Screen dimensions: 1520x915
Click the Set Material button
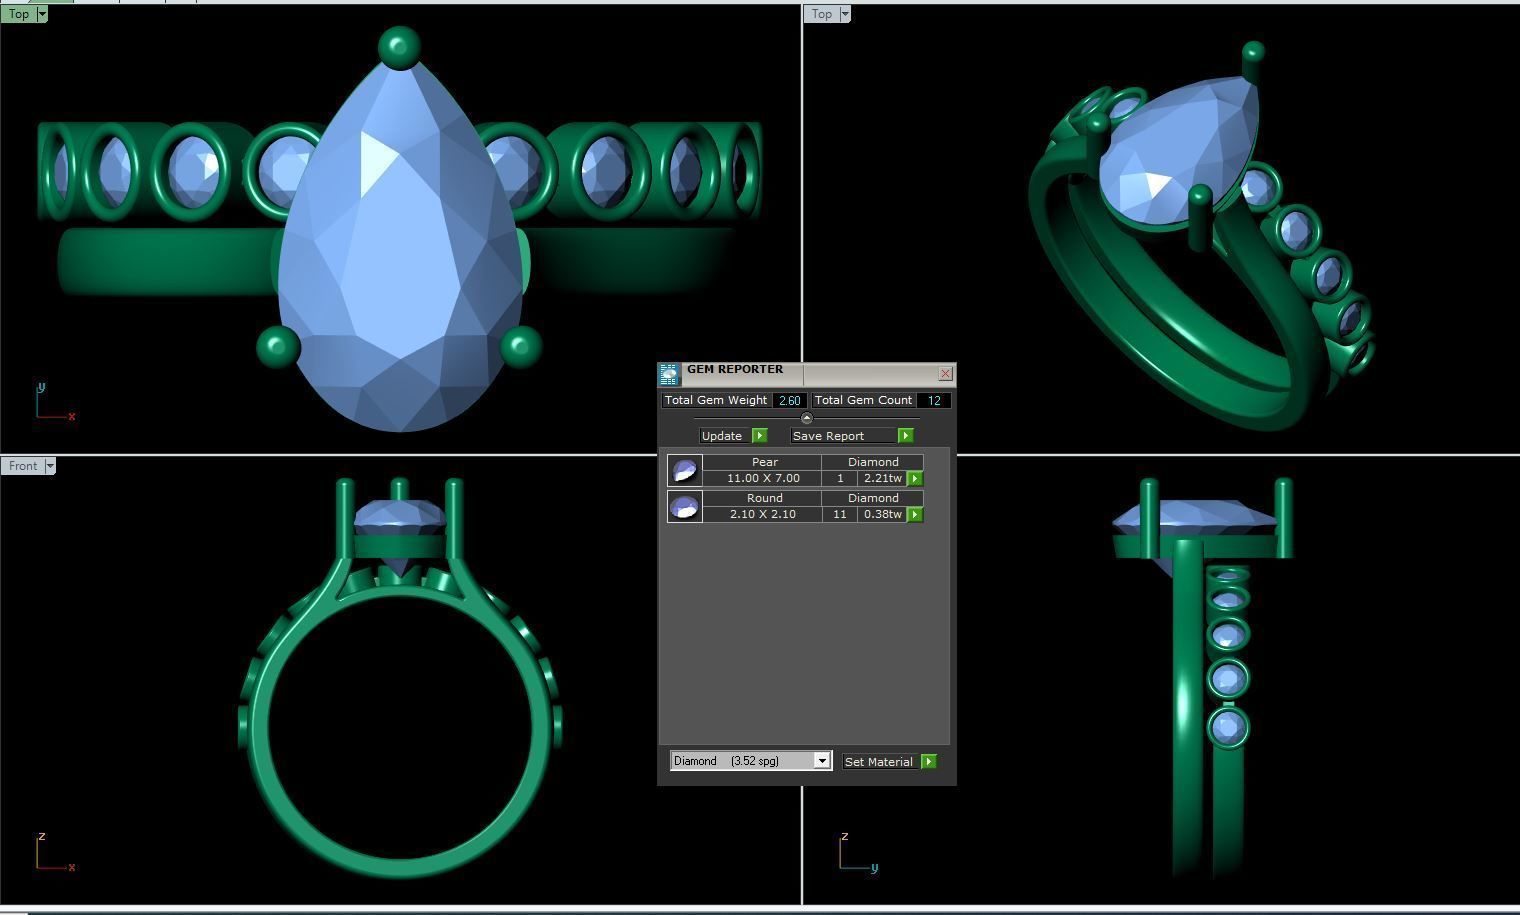pos(879,762)
